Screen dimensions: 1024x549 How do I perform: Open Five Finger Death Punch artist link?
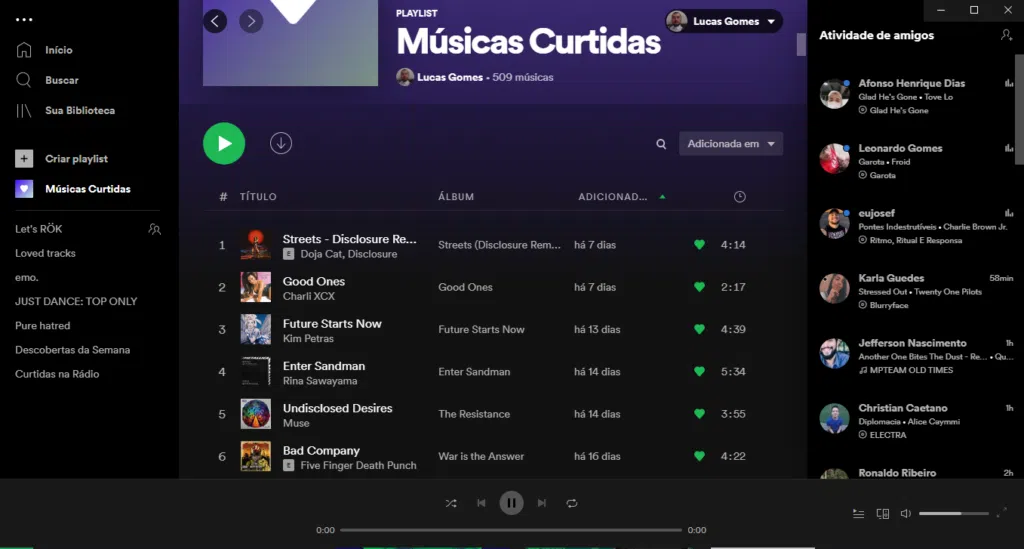(x=359, y=465)
